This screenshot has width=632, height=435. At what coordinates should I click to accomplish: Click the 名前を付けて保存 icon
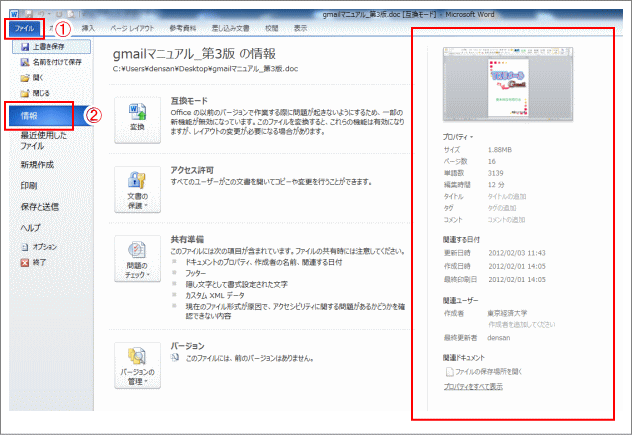(x=25, y=62)
